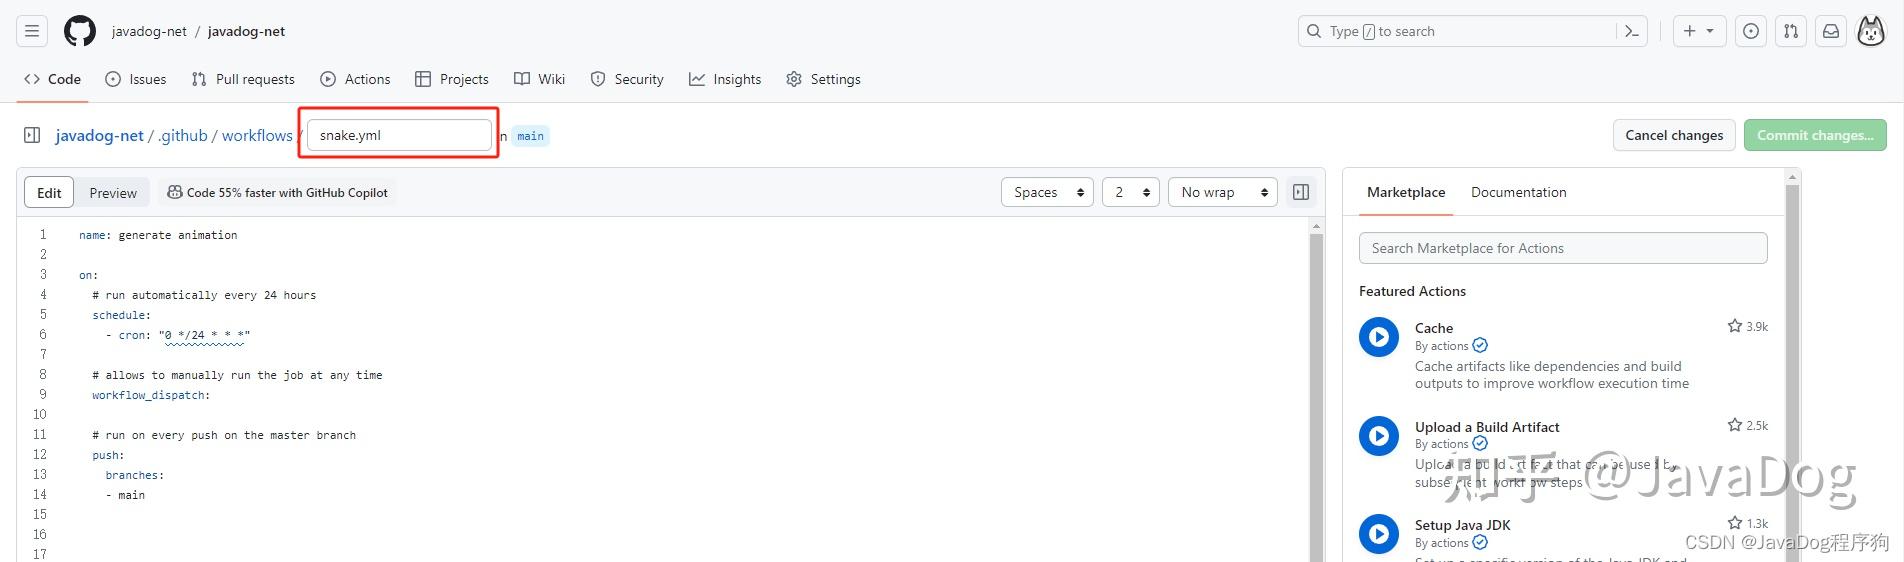The width and height of the screenshot is (1904, 562).
Task: Toggle the editor help side panel
Action: click(x=1301, y=192)
